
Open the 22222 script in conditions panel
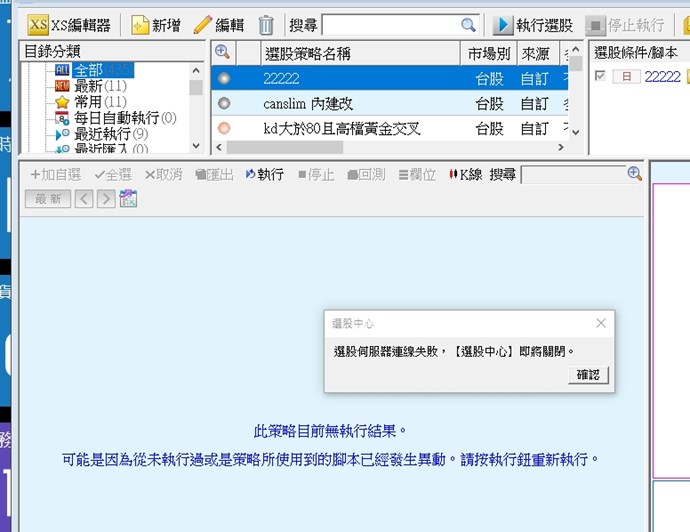[x=662, y=77]
